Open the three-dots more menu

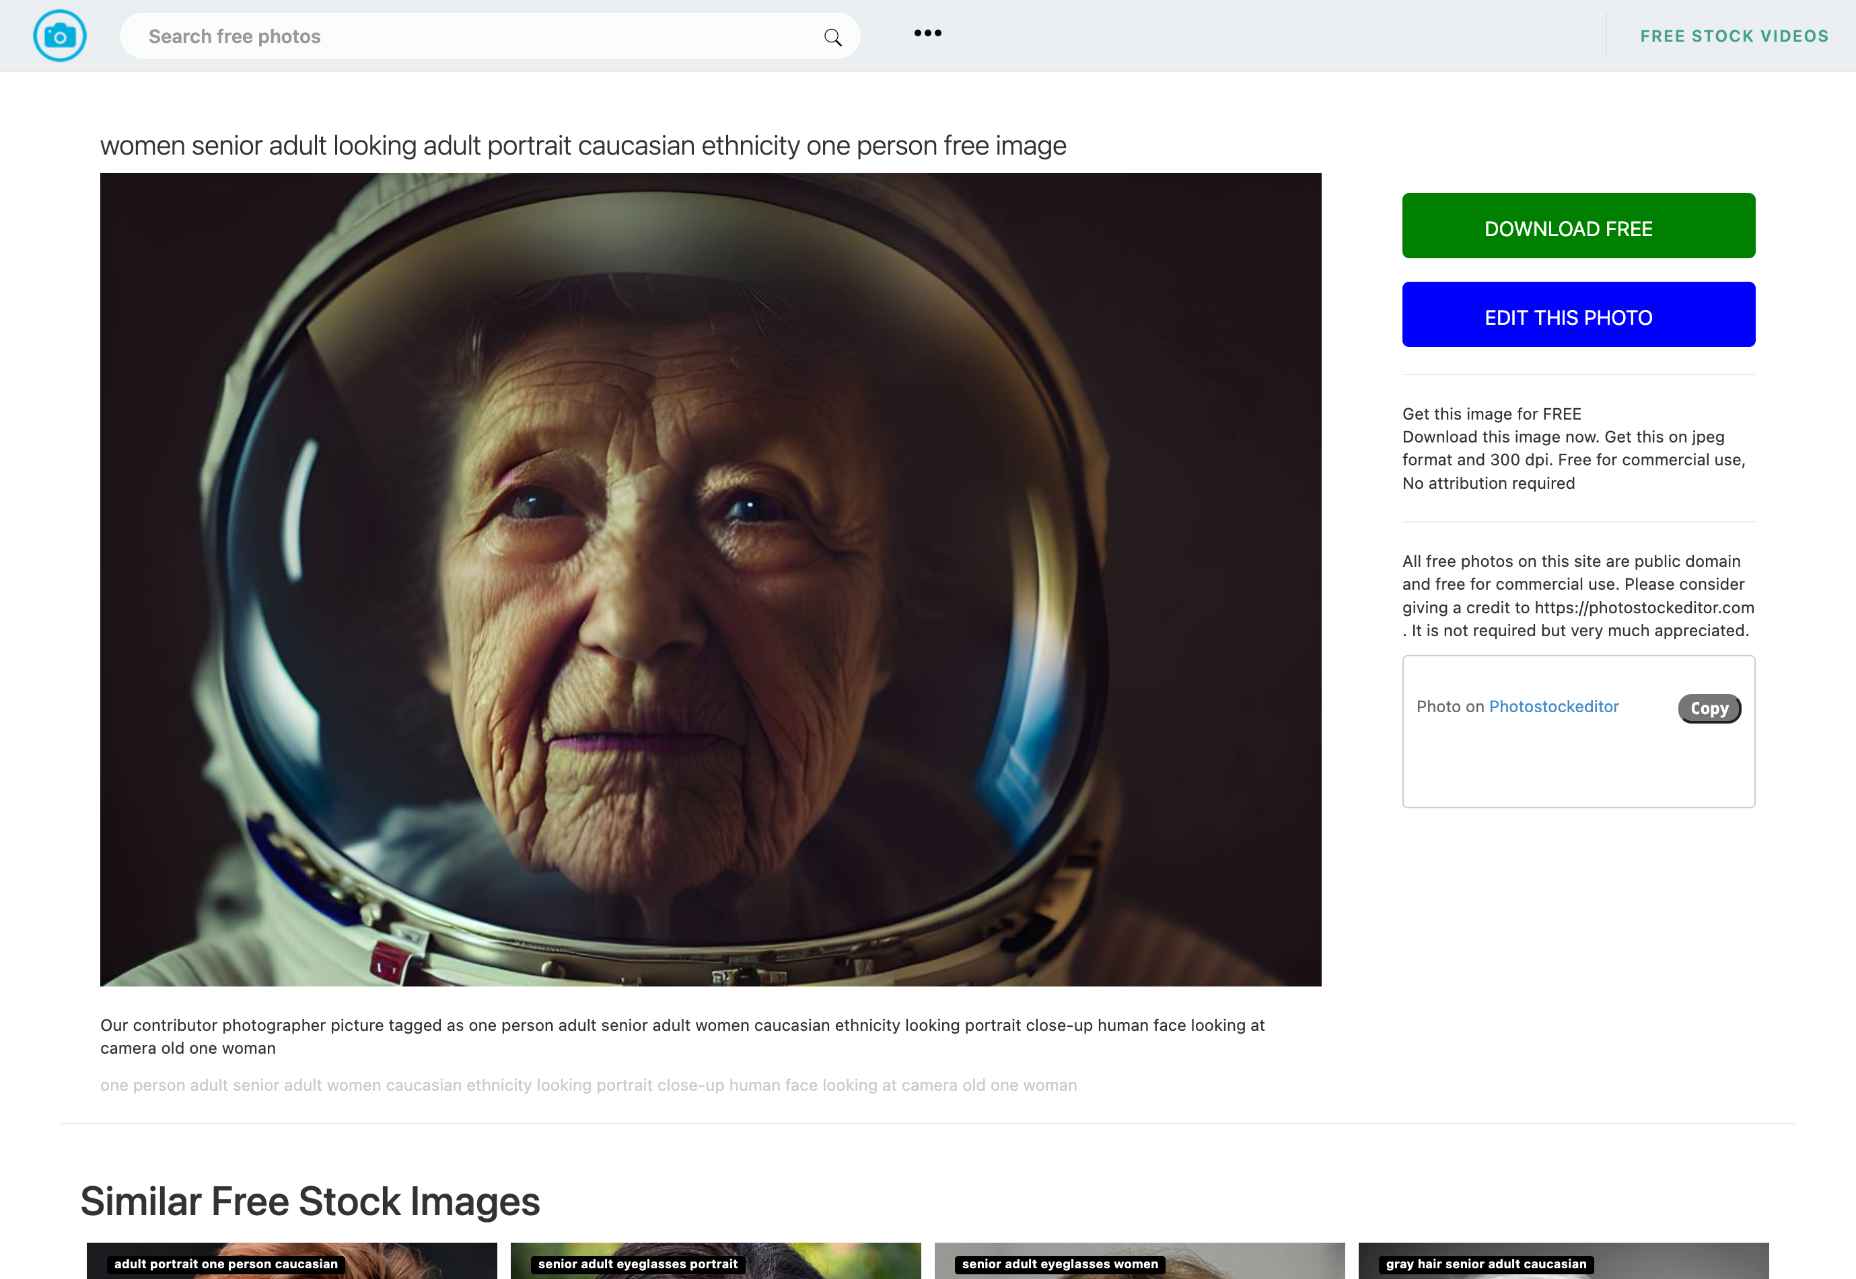click(927, 33)
